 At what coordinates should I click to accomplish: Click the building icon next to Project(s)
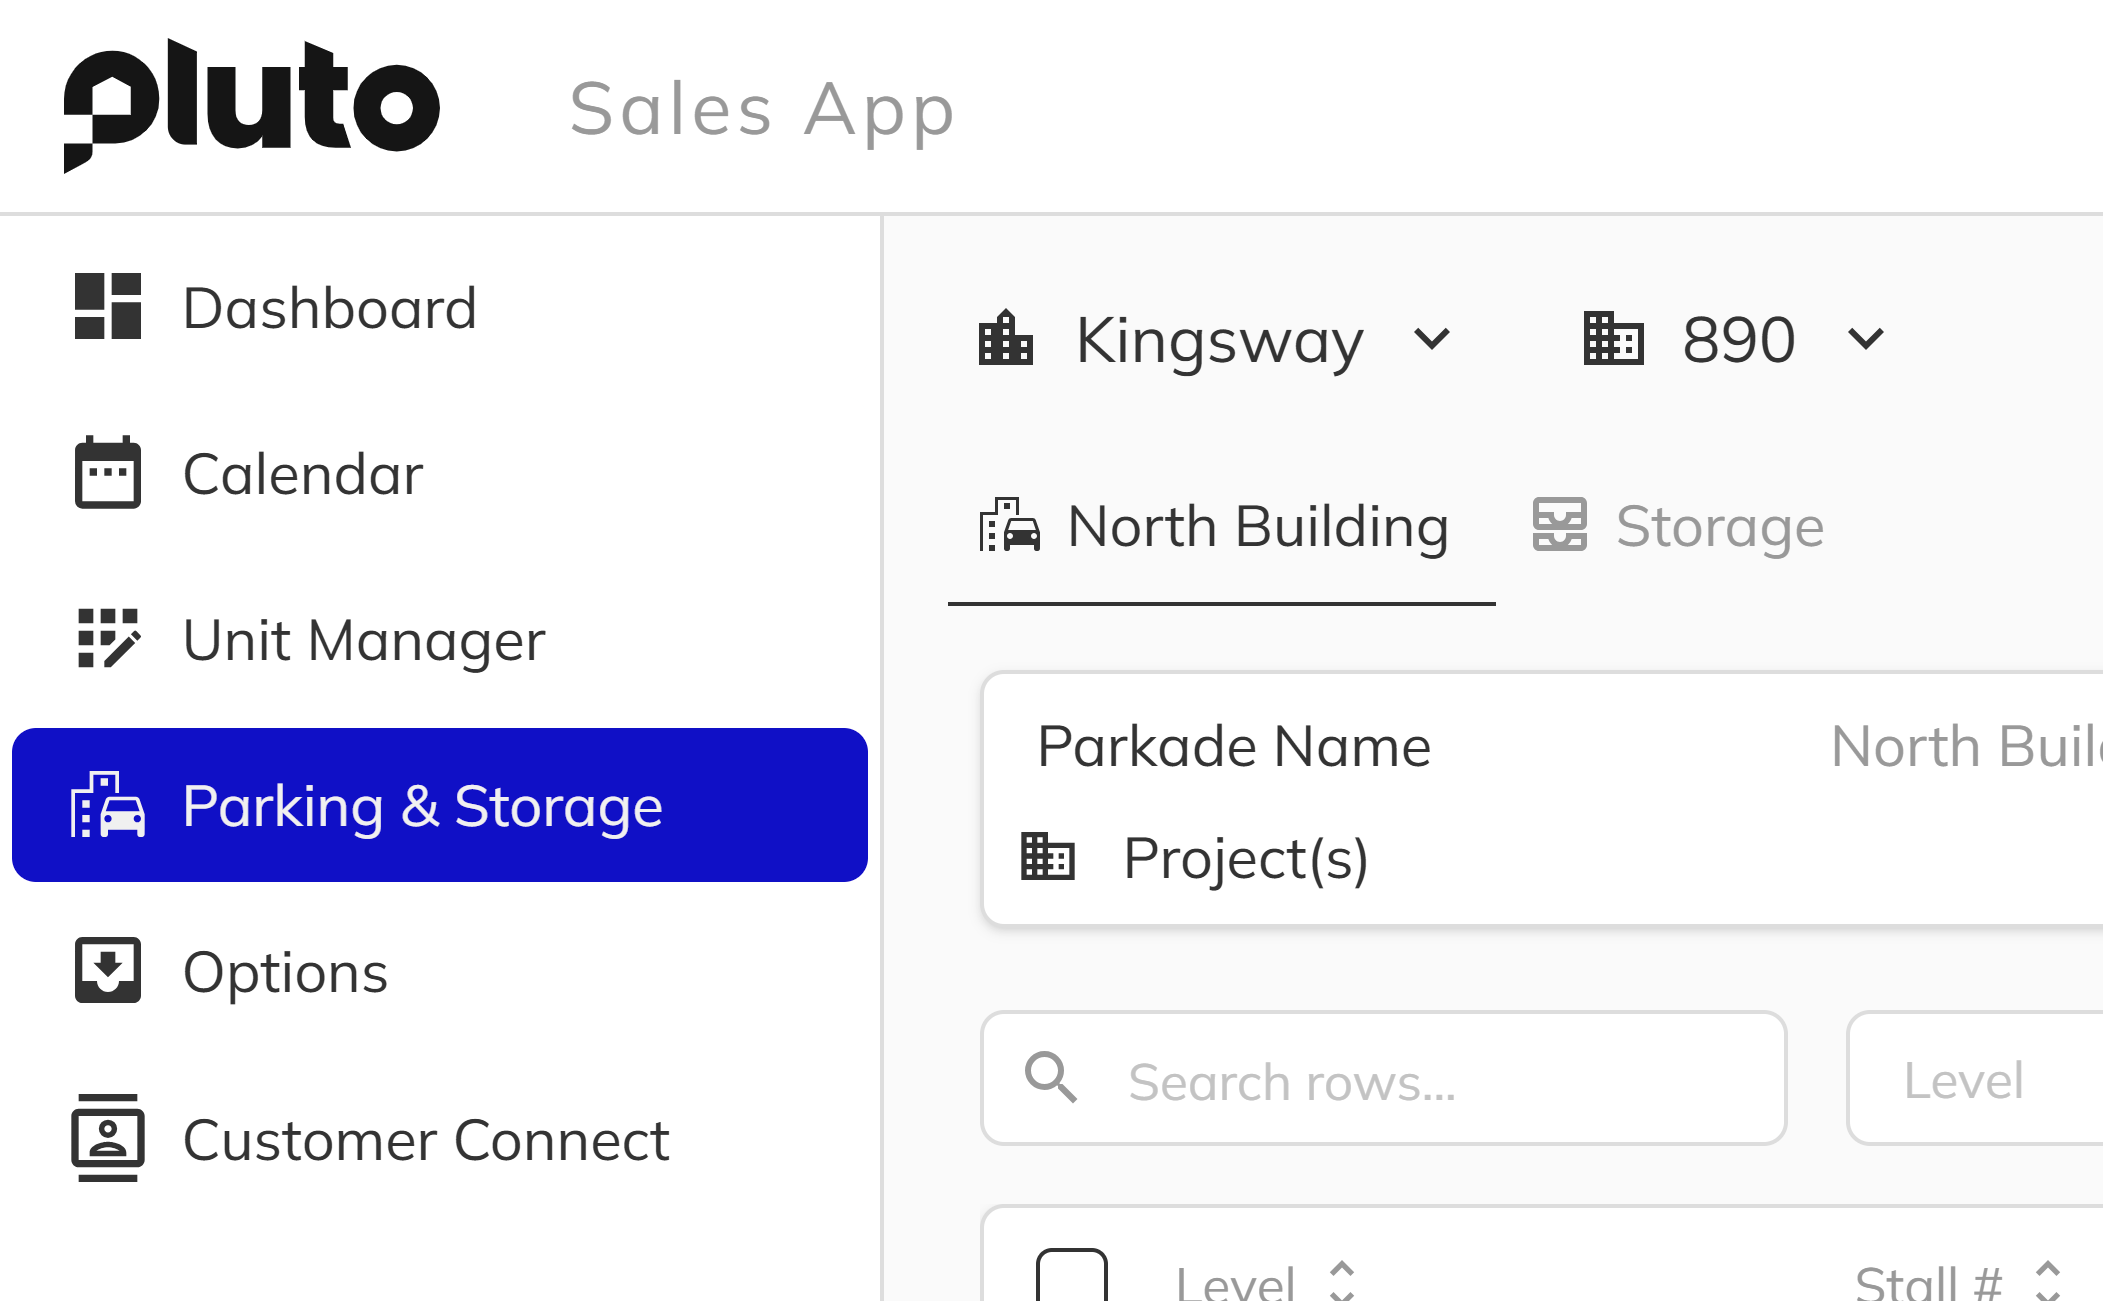pos(1046,857)
